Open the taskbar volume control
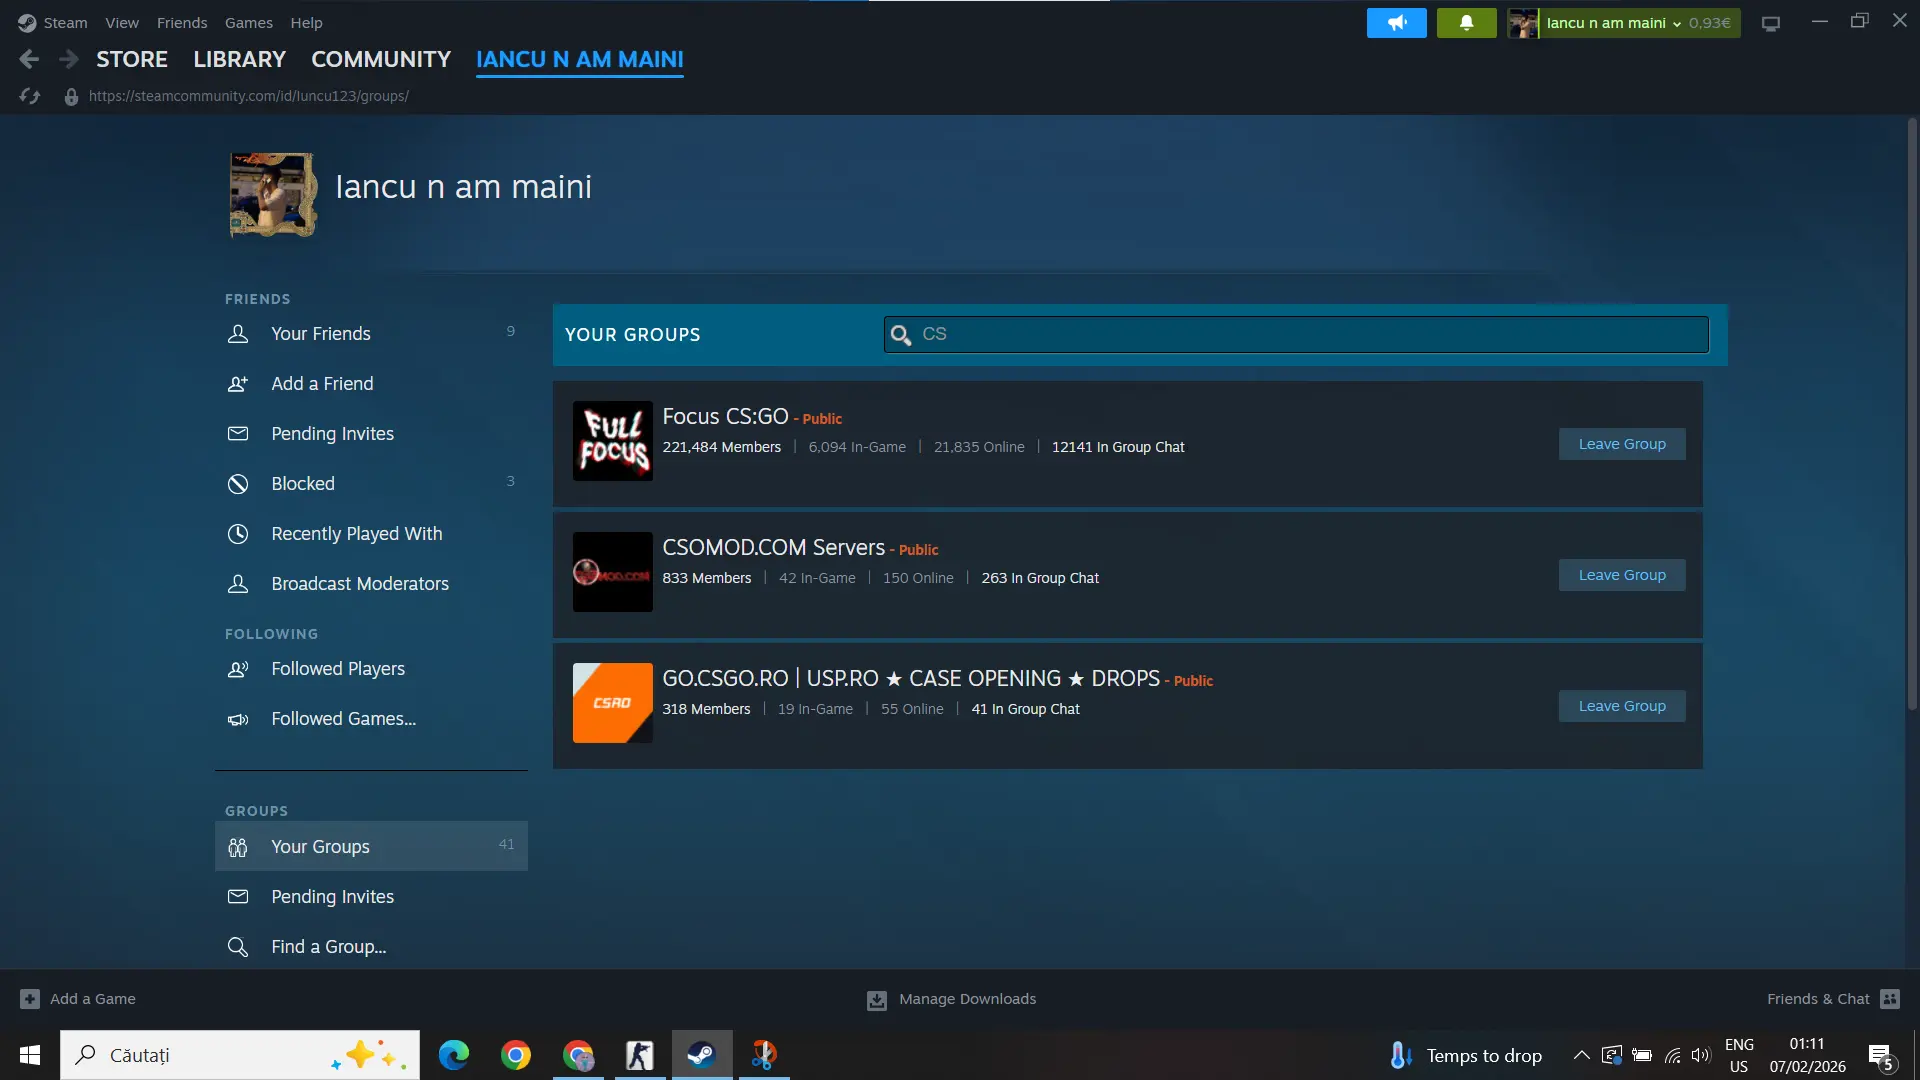Image resolution: width=1920 pixels, height=1080 pixels. click(1701, 1055)
